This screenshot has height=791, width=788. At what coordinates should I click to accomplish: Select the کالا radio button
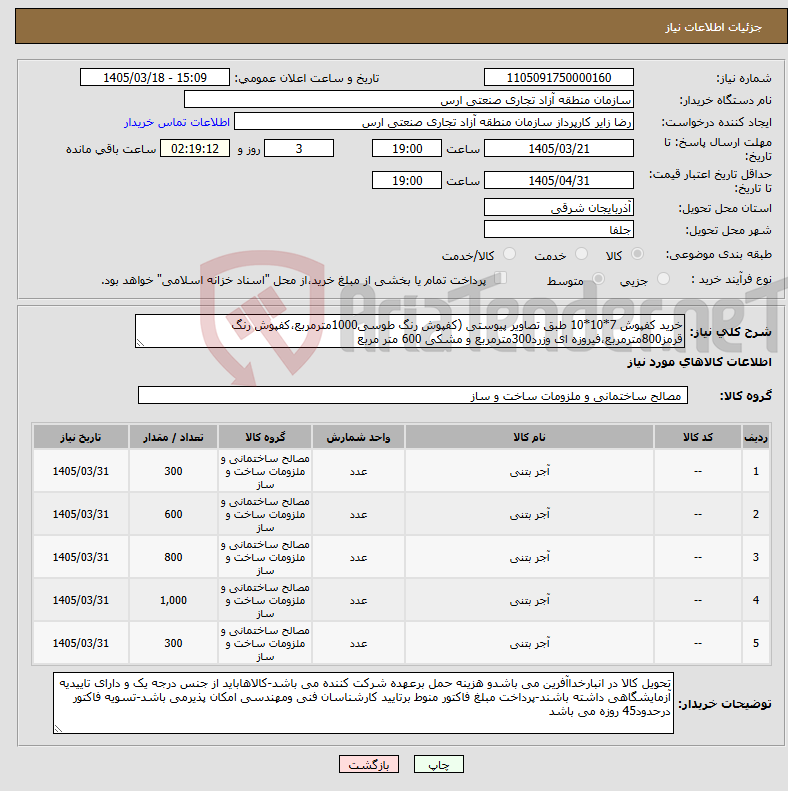[638, 254]
